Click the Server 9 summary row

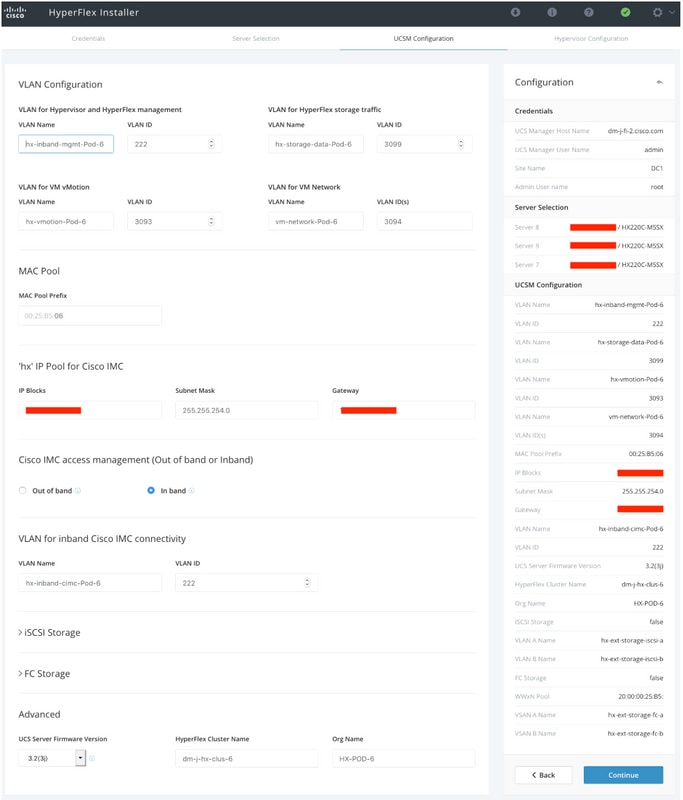coord(589,246)
